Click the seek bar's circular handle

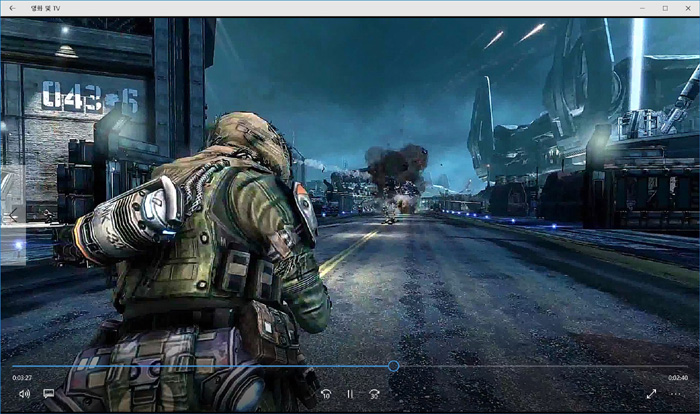click(393, 366)
